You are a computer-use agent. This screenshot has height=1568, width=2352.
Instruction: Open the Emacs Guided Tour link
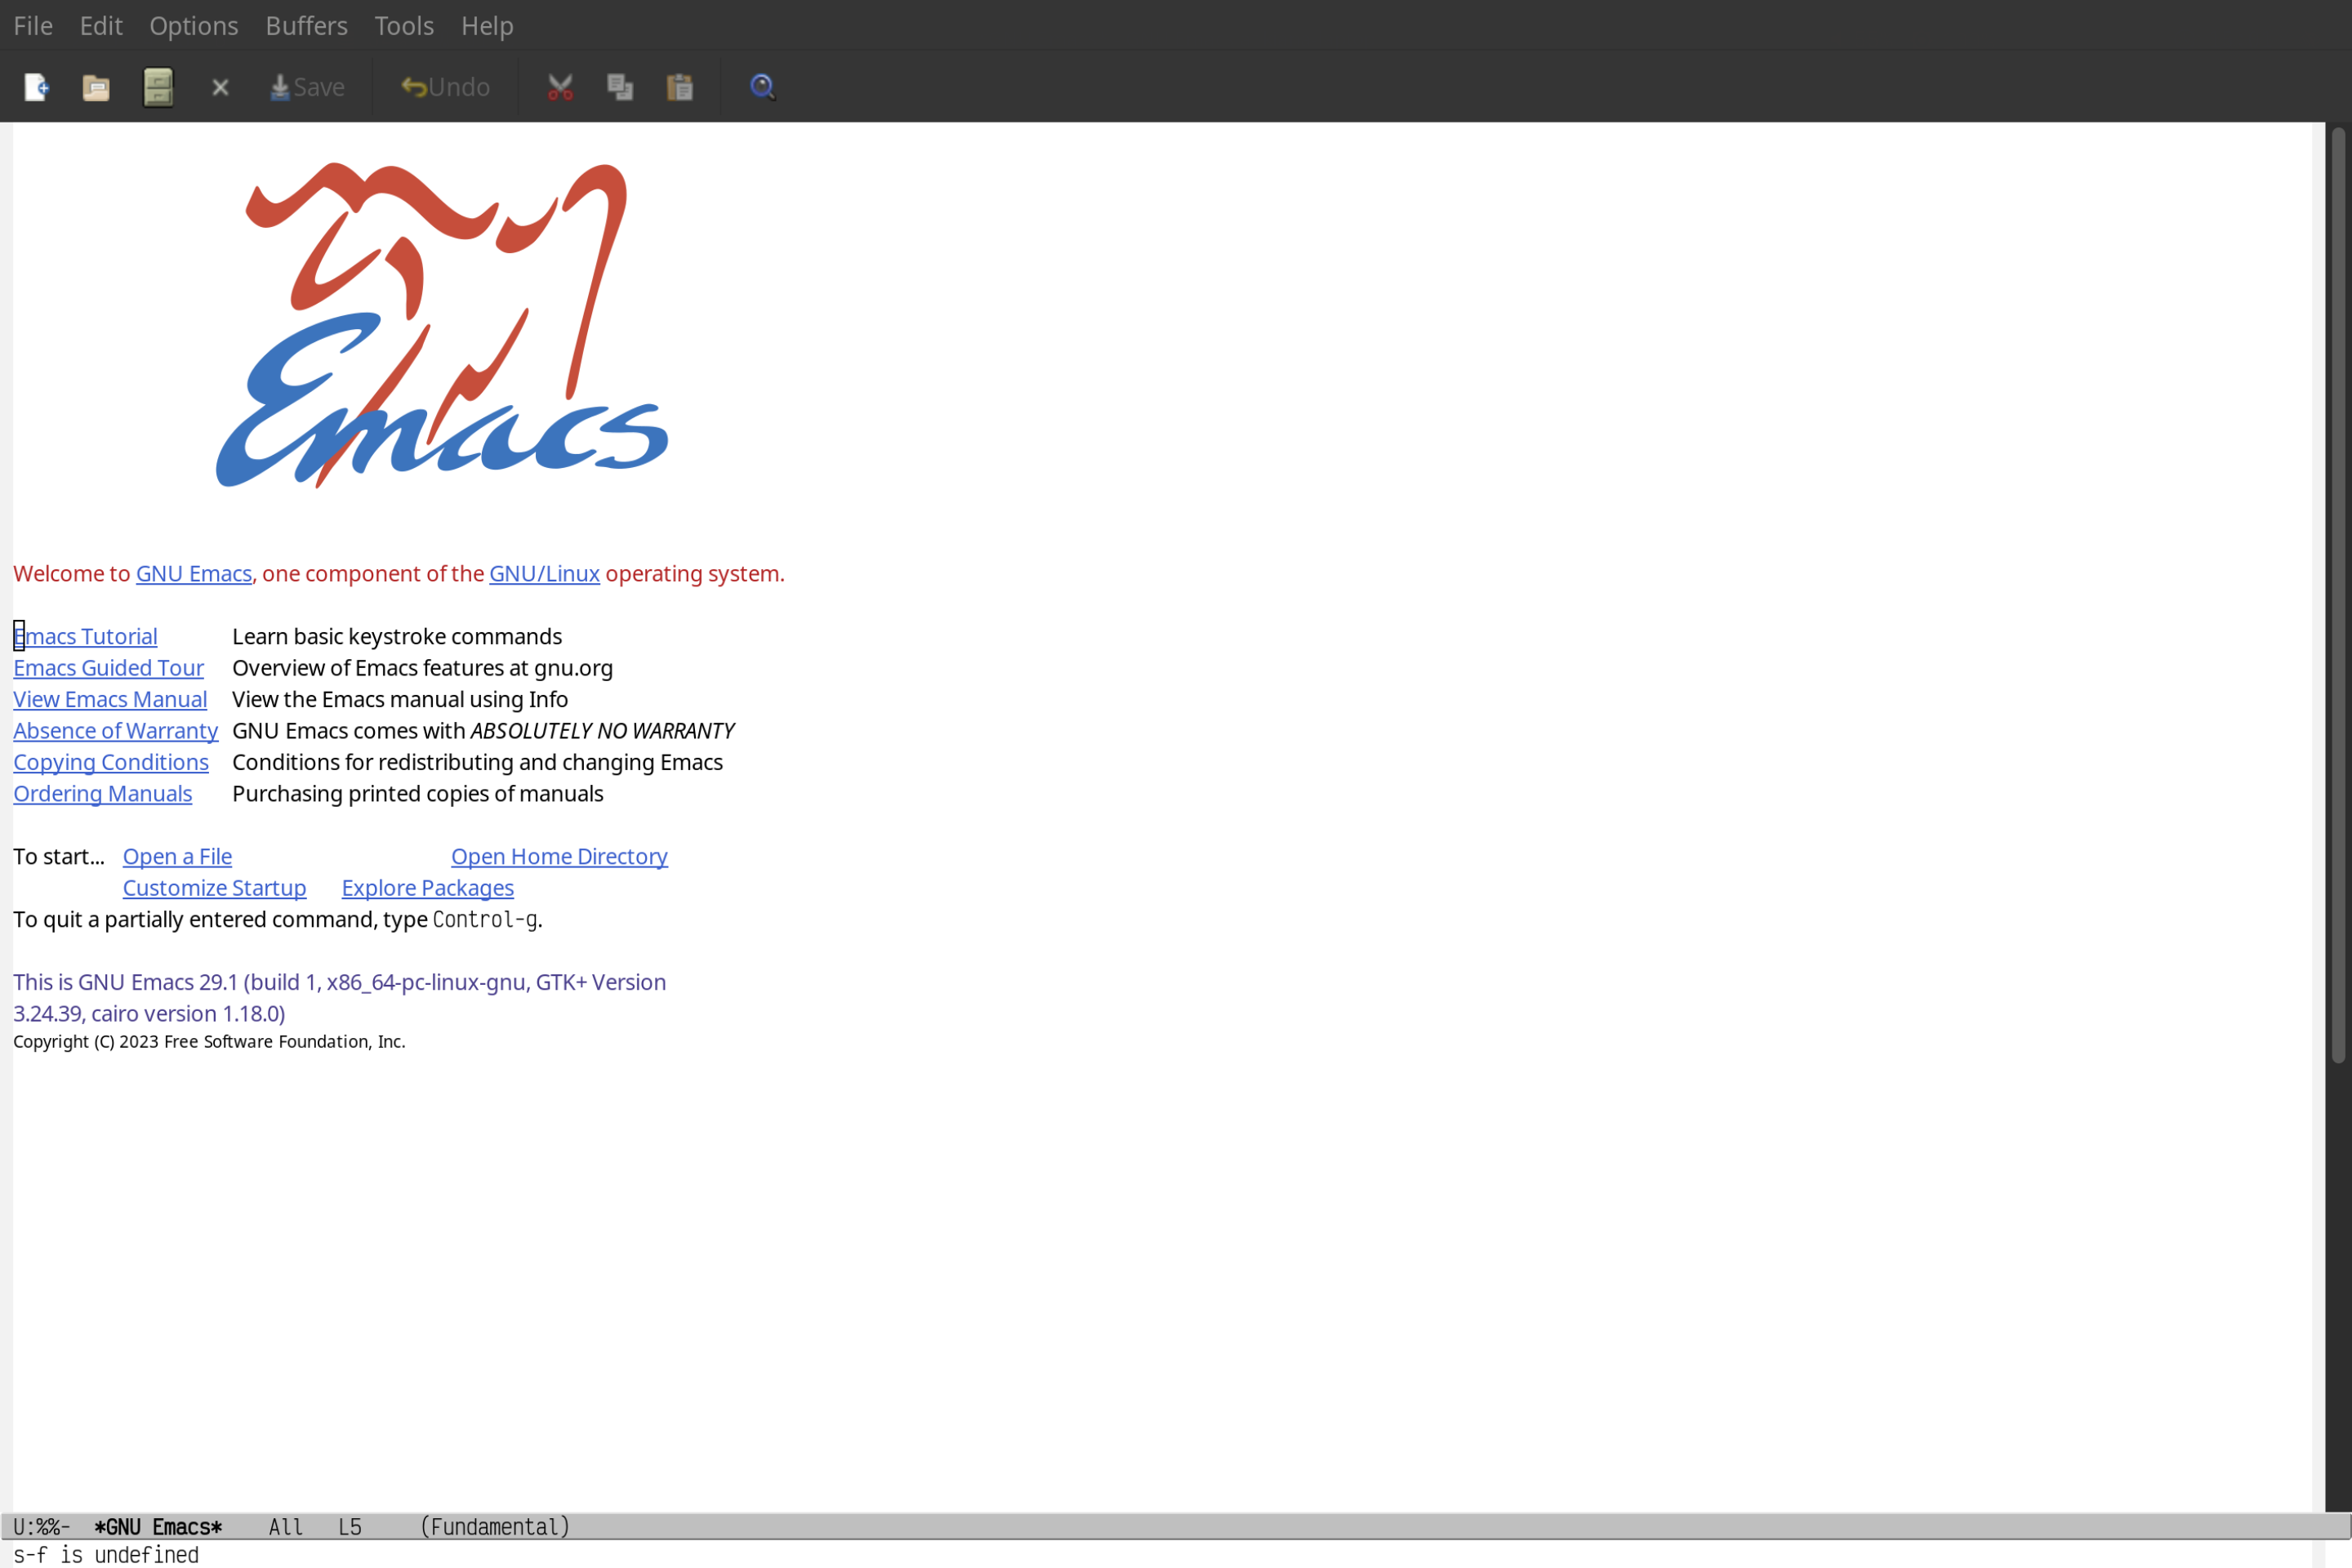(109, 666)
